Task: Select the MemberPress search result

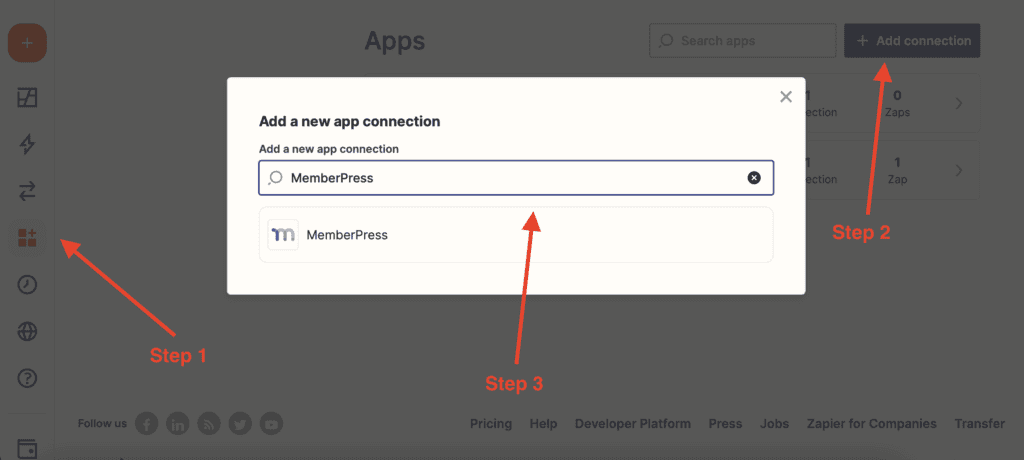Action: coord(516,235)
